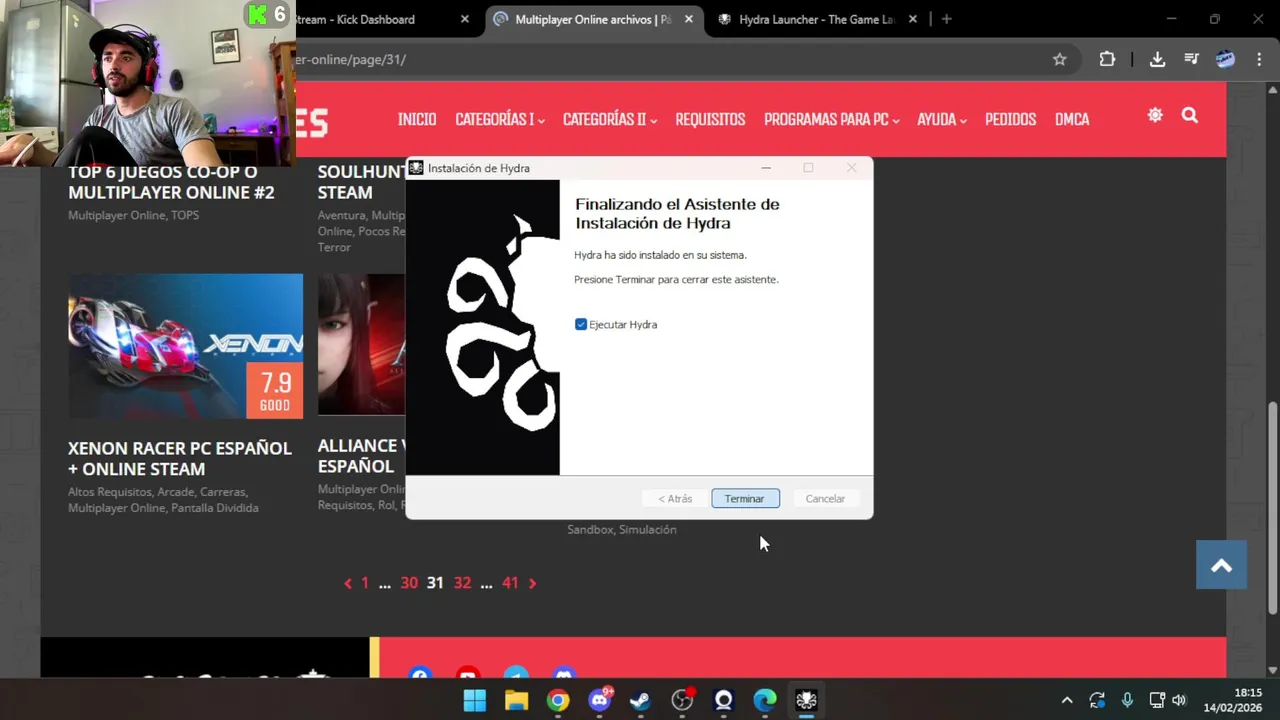Go to page 1 in pagination
The width and height of the screenshot is (1280, 720).
pos(365,583)
